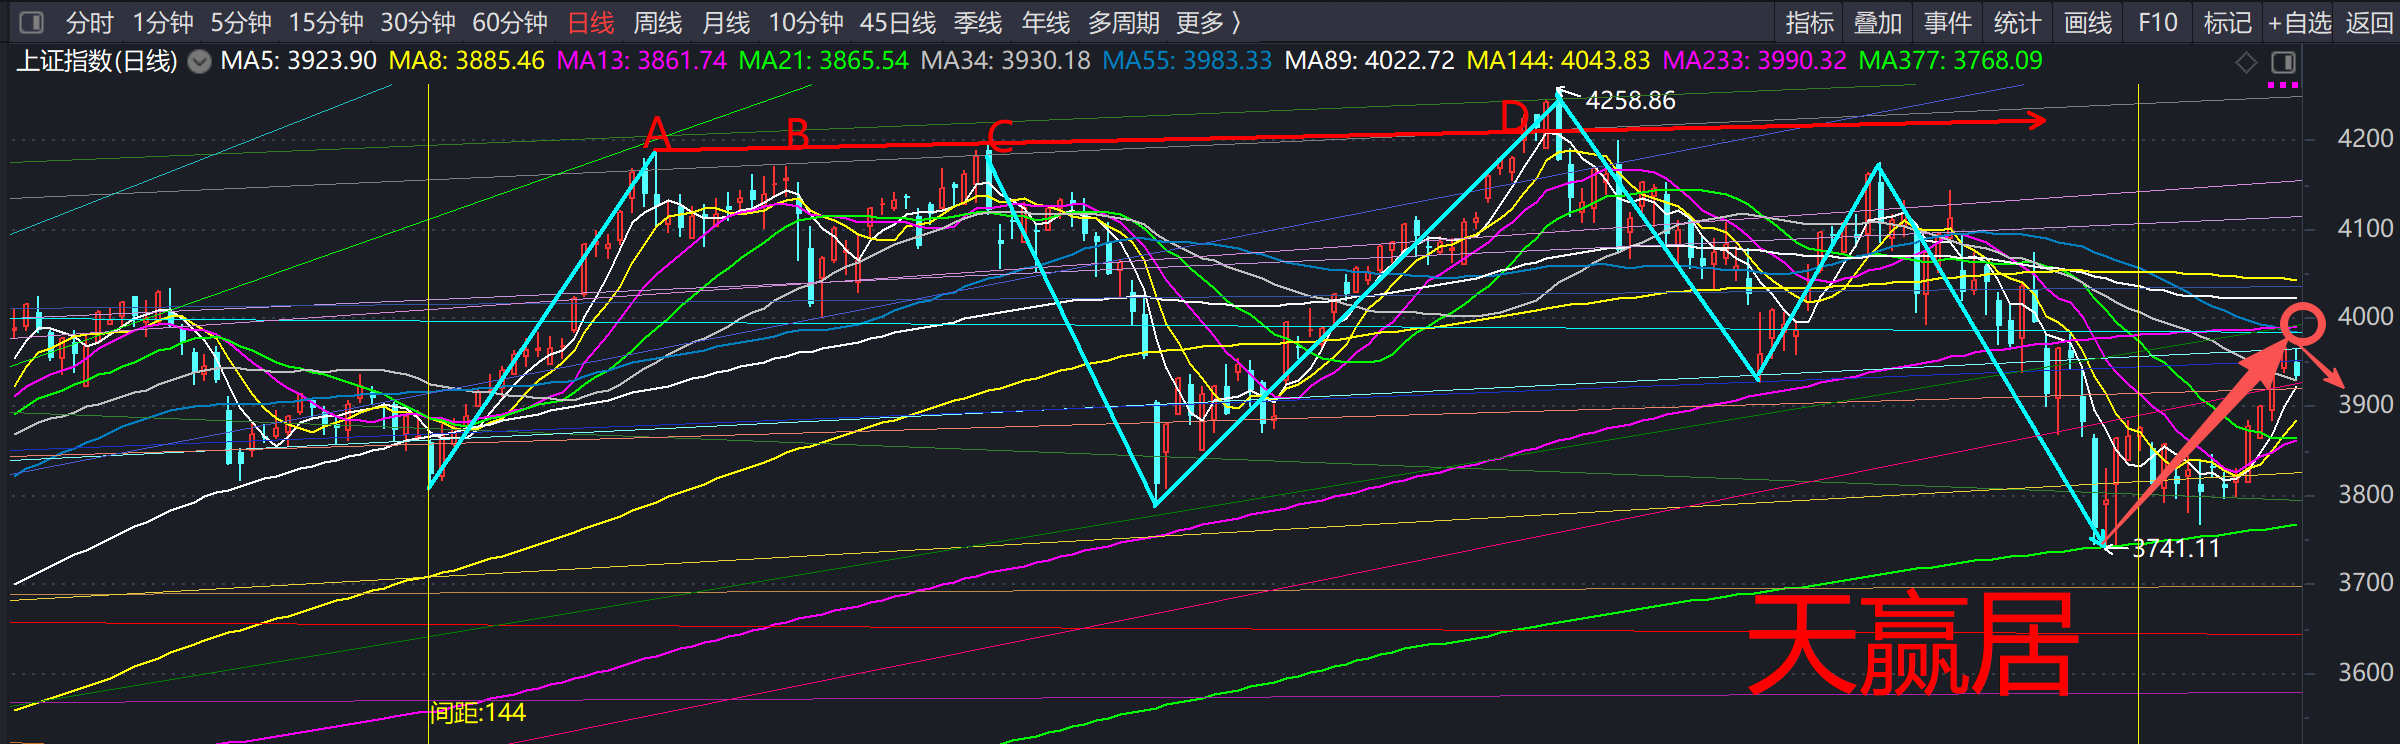Image resolution: width=2400 pixels, height=744 pixels.
Task: Click the MA13: 3861.74 label
Action: click(641, 61)
